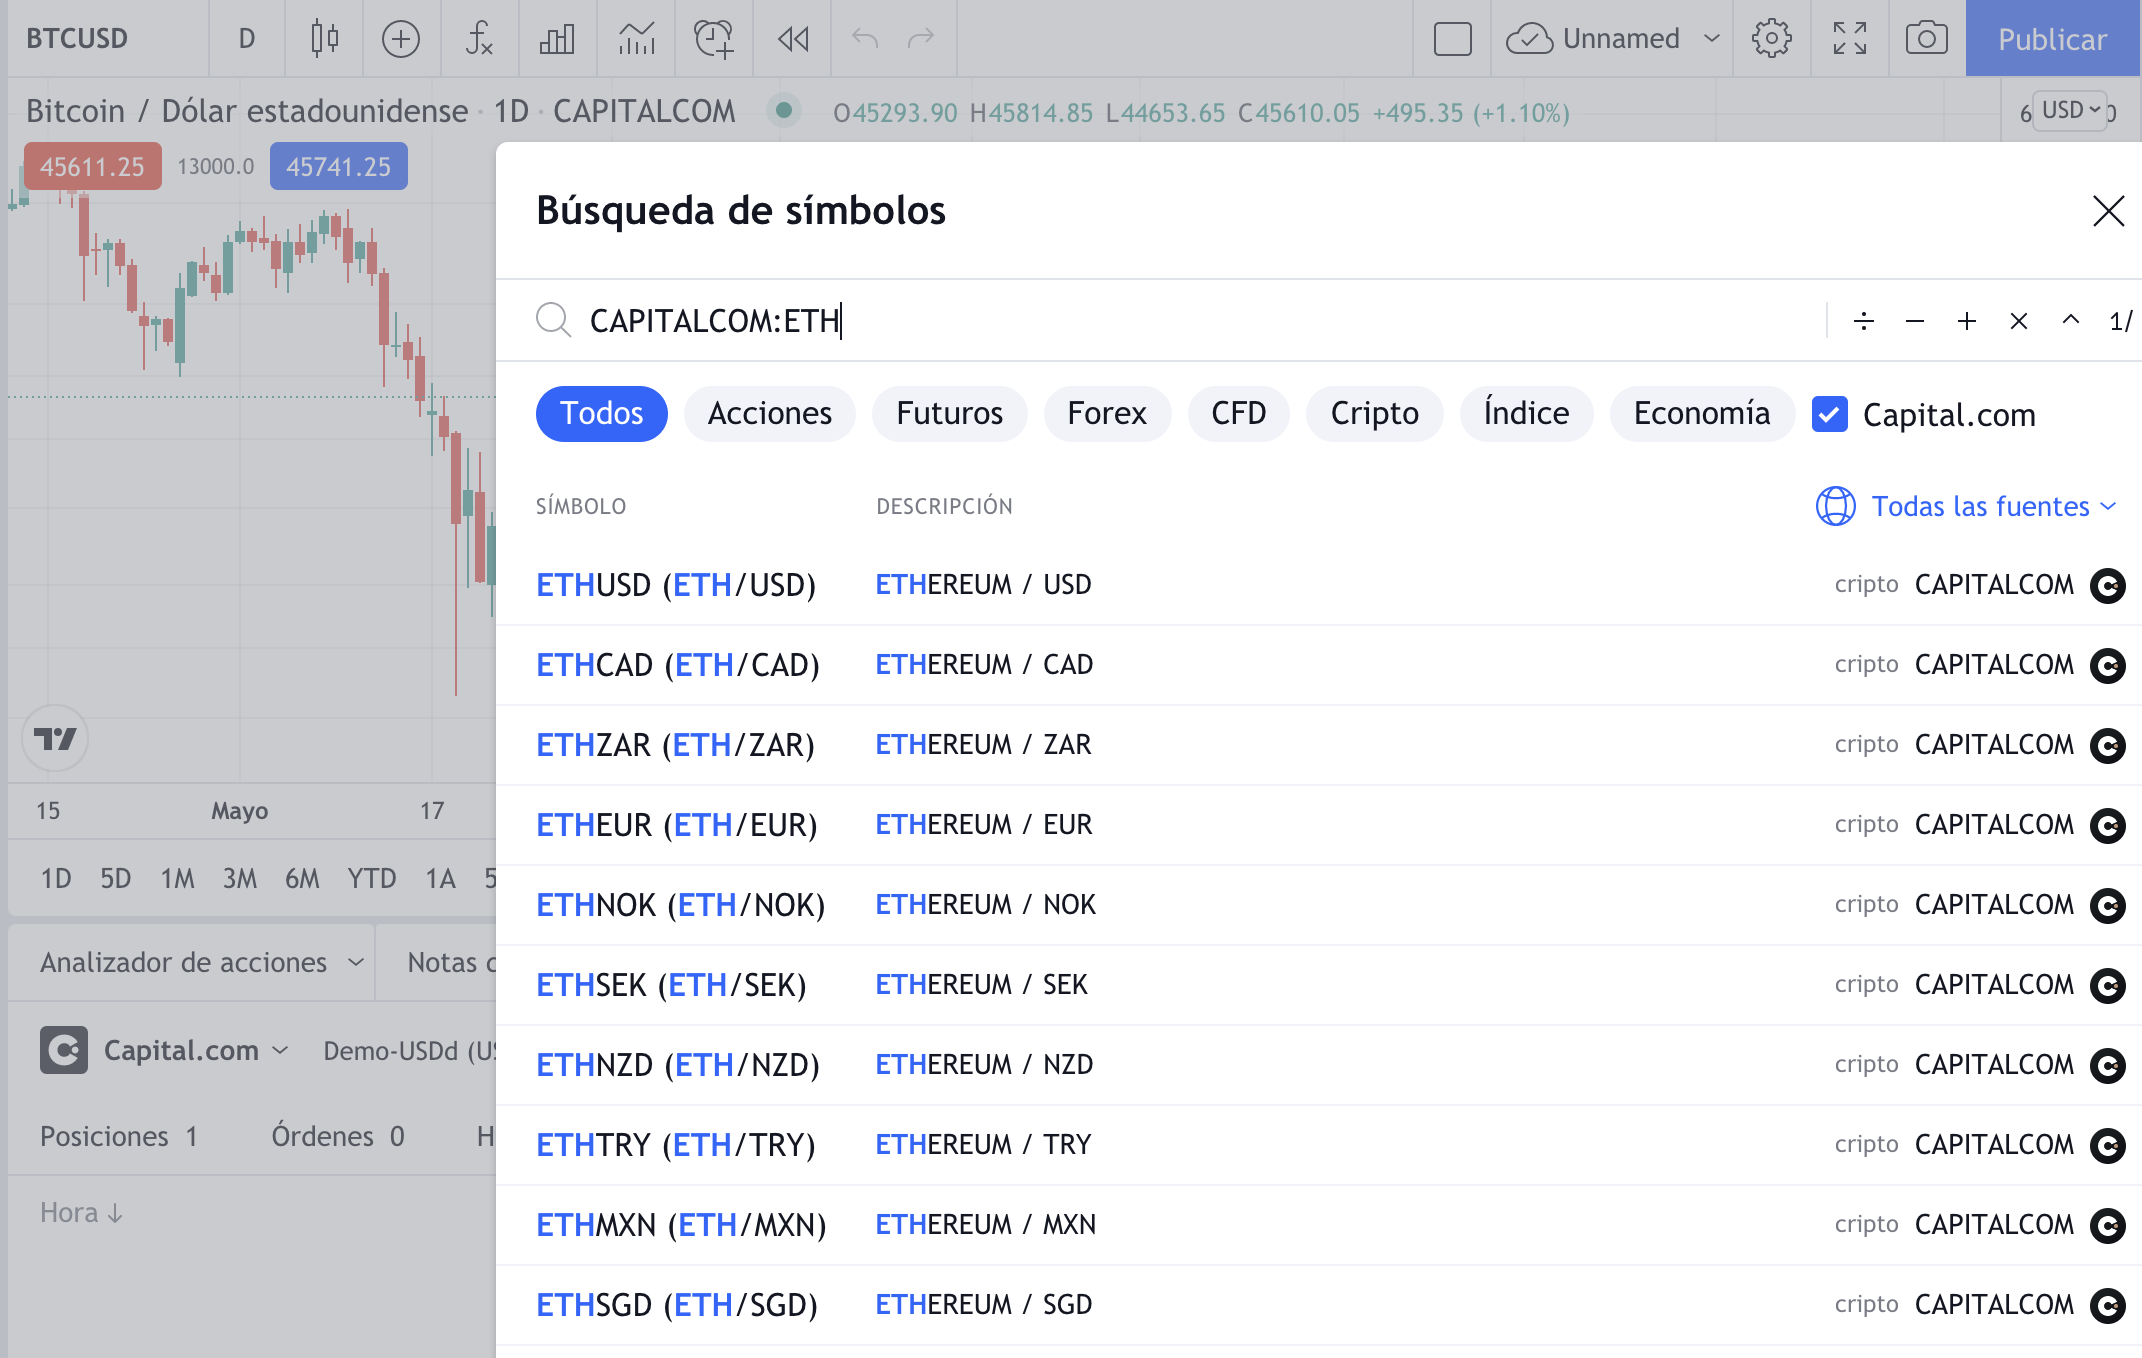Select the Cripto filter chip
The width and height of the screenshot is (2142, 1358).
click(1374, 413)
